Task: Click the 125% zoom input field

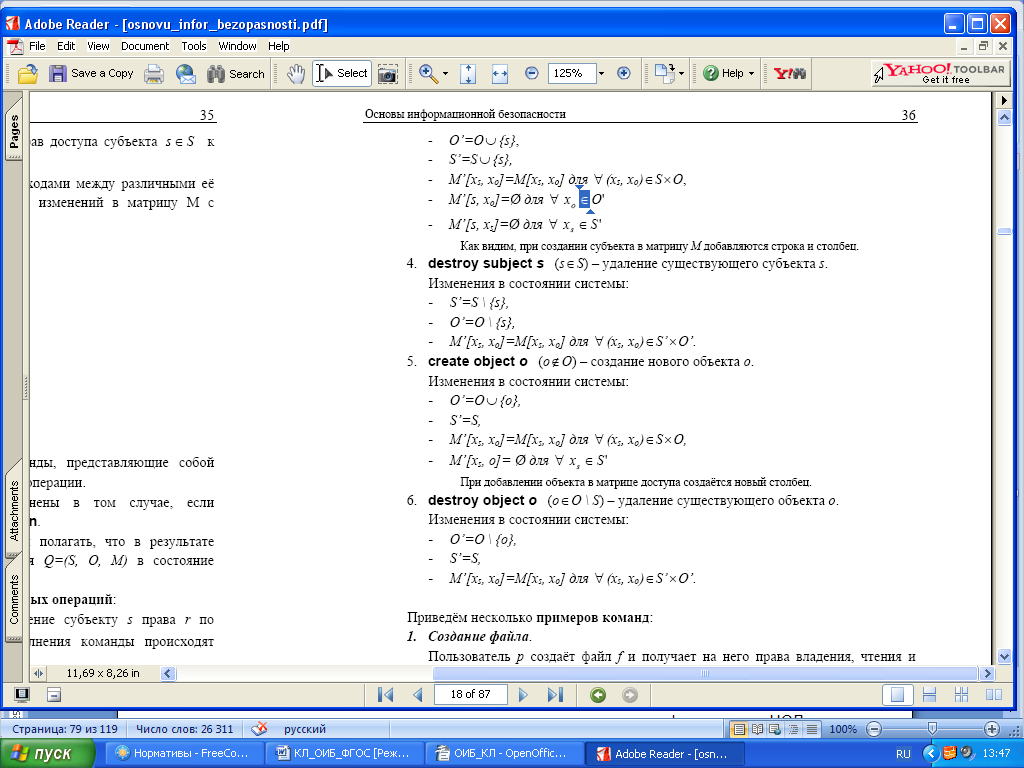Action: [571, 73]
